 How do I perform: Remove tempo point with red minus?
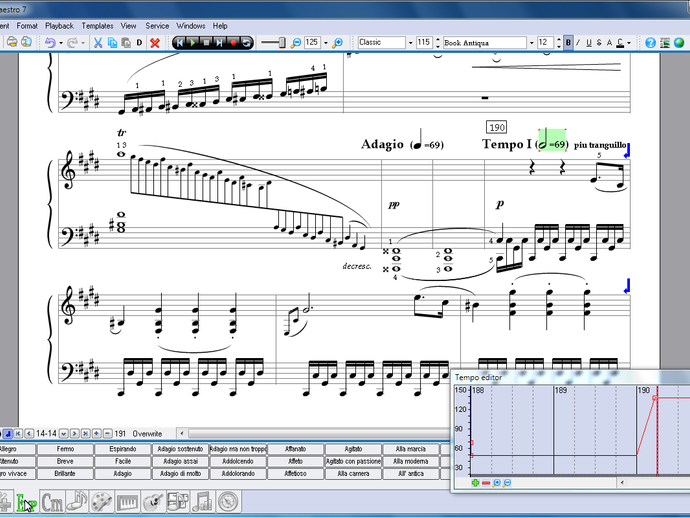coord(486,483)
